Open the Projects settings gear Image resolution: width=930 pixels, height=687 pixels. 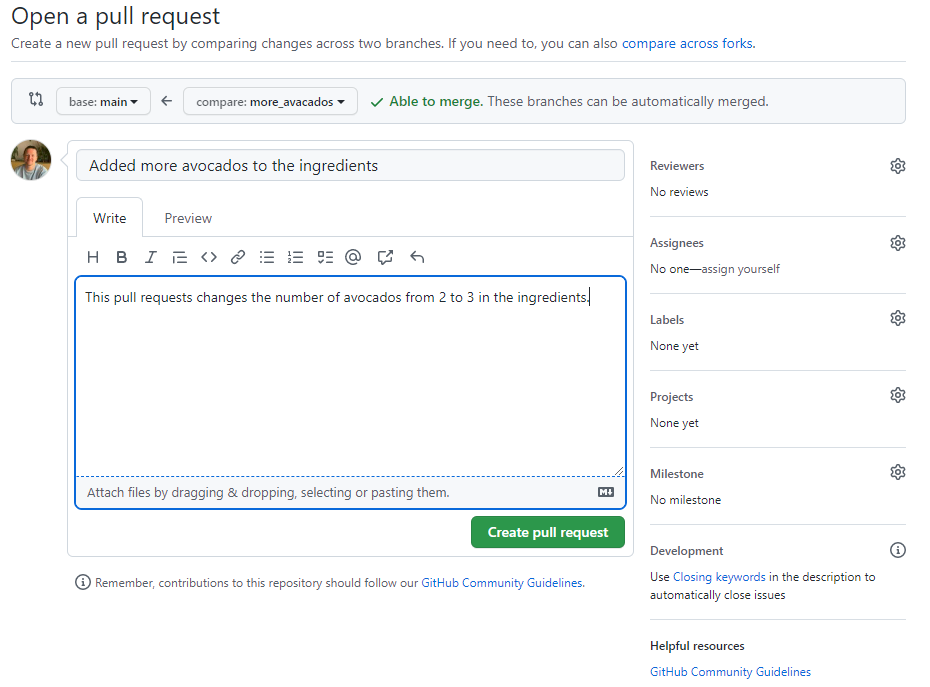pos(897,394)
